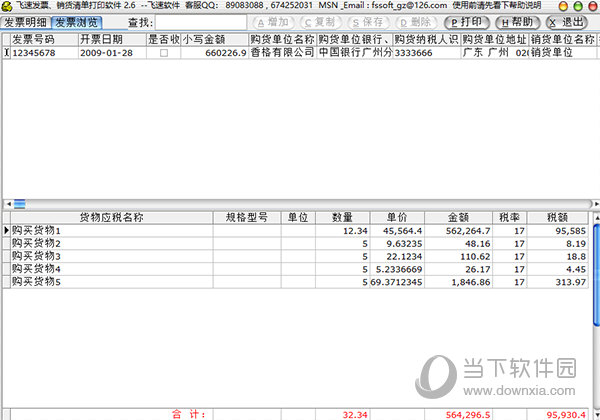Click the orange window button in title bar
The height and width of the screenshot is (420, 600).
click(x=563, y=6)
